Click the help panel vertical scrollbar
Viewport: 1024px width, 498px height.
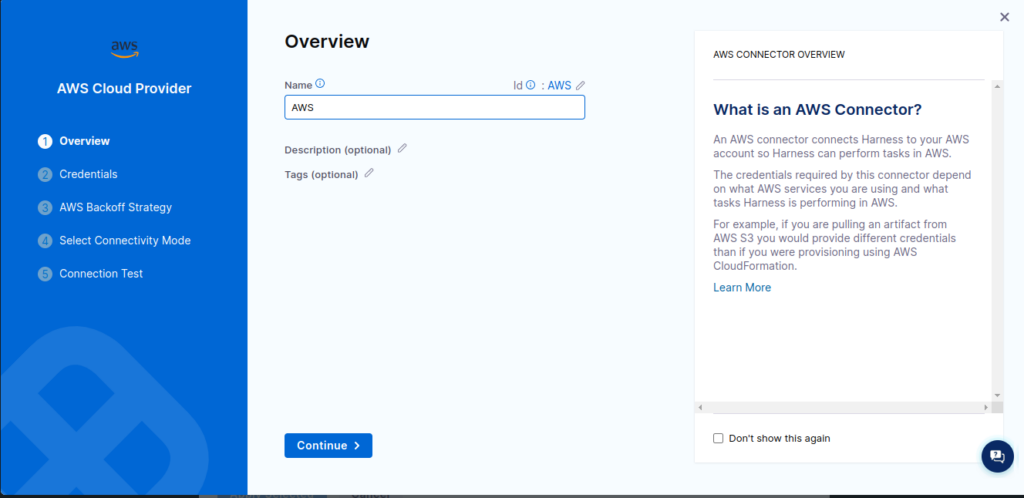[x=996, y=240]
